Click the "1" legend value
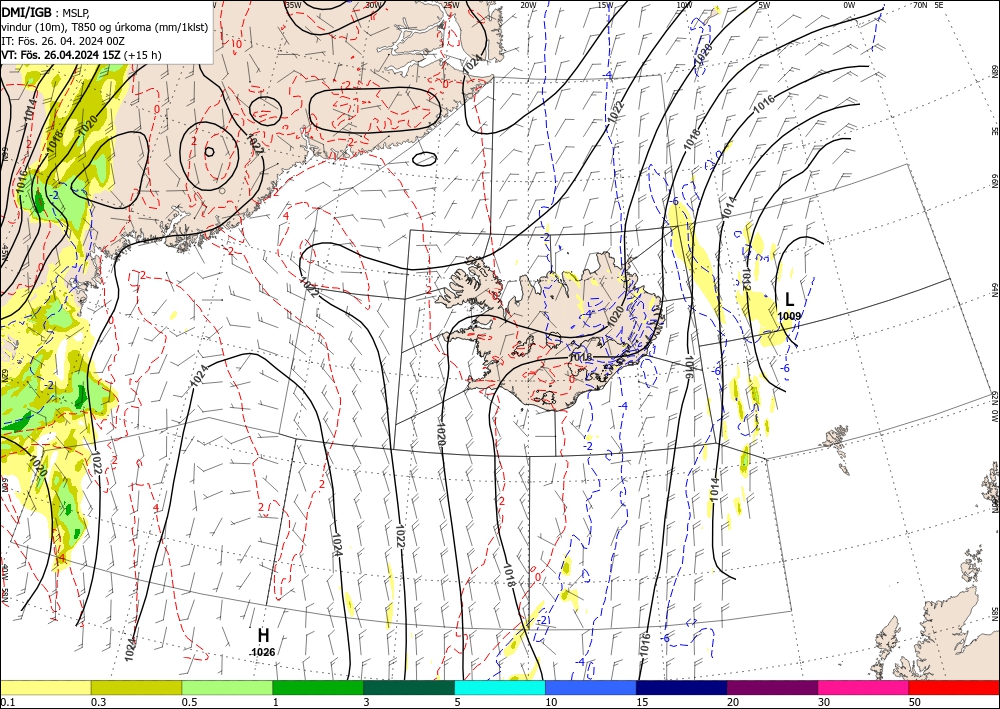Screen dimensions: 1000x709 click(x=276, y=702)
